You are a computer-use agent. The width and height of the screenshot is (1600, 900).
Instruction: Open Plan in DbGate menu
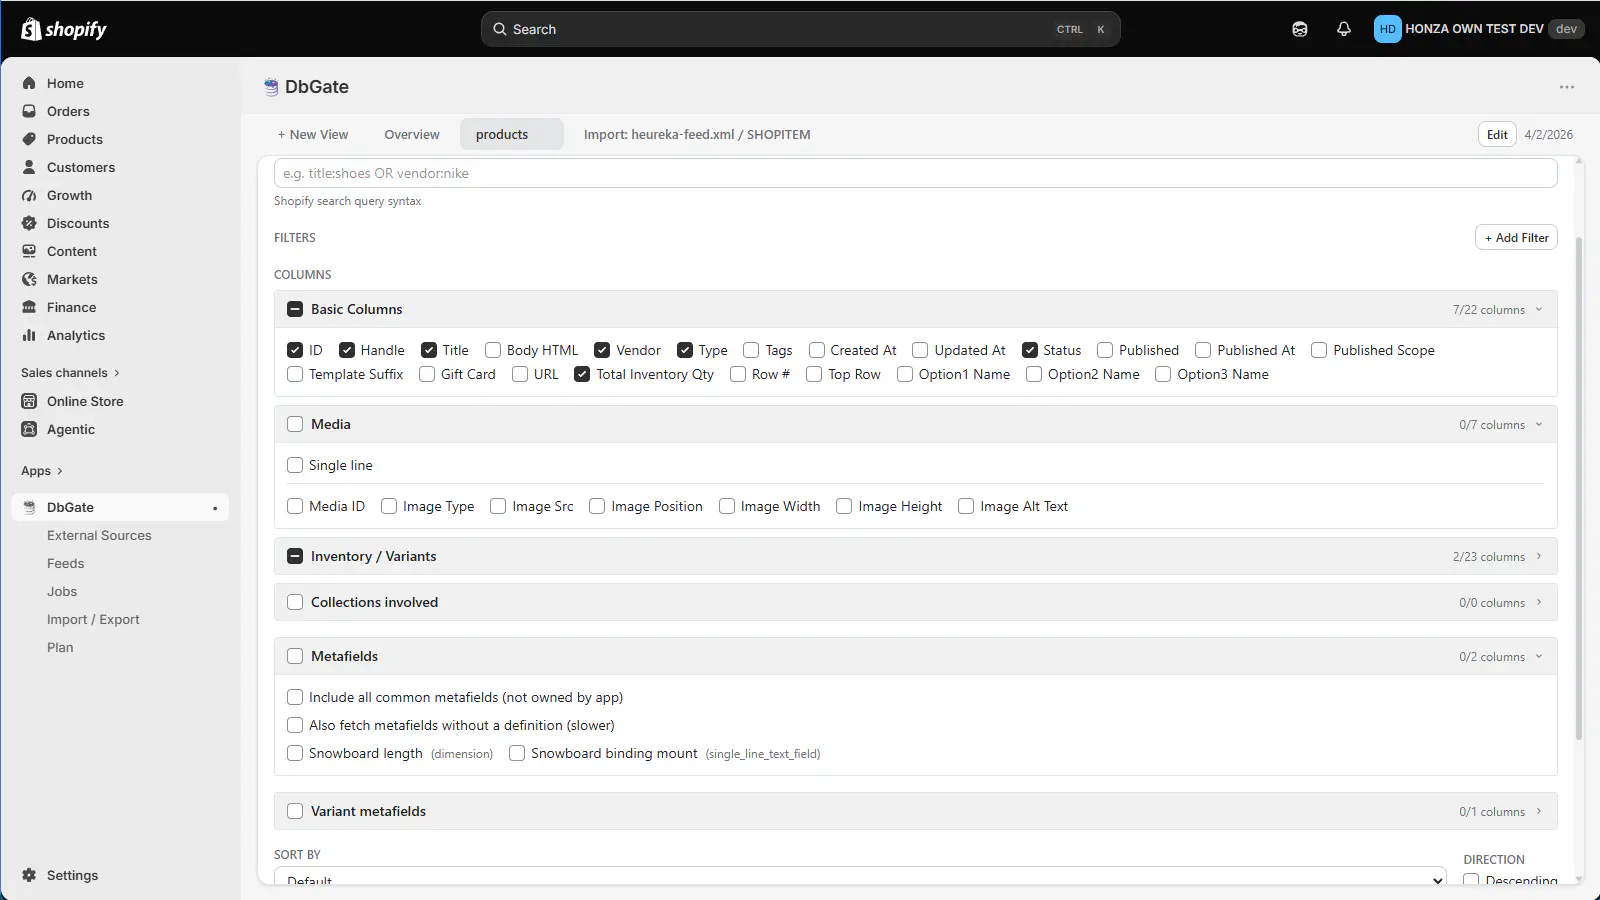(x=60, y=647)
